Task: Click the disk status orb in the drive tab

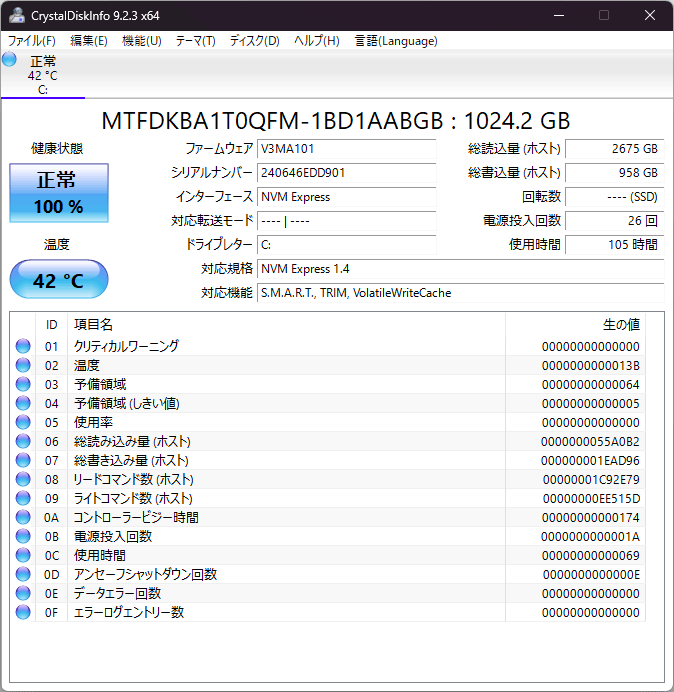Action: (10, 60)
